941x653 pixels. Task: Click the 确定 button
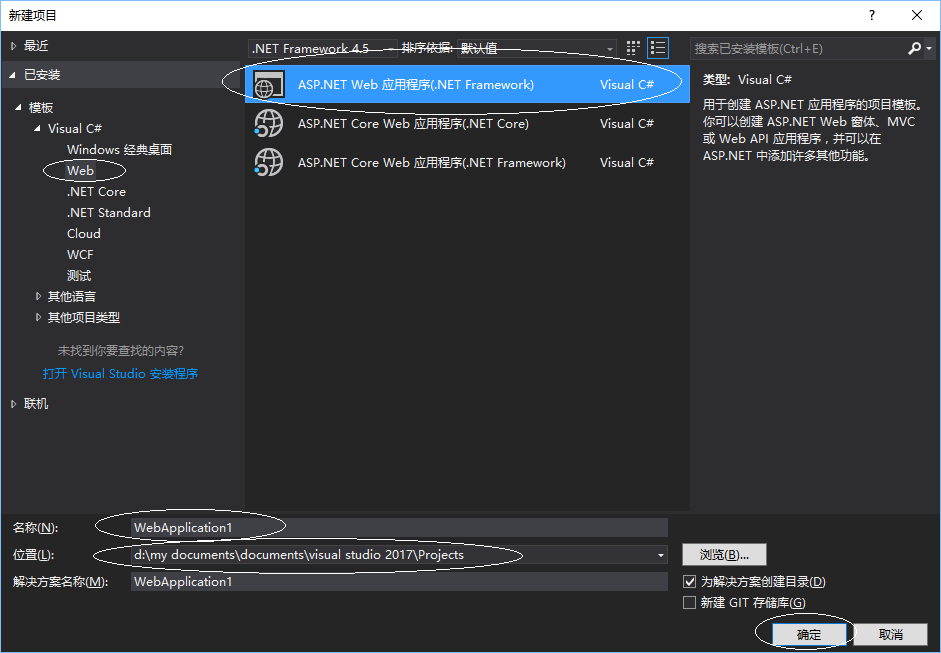pyautogui.click(x=808, y=634)
